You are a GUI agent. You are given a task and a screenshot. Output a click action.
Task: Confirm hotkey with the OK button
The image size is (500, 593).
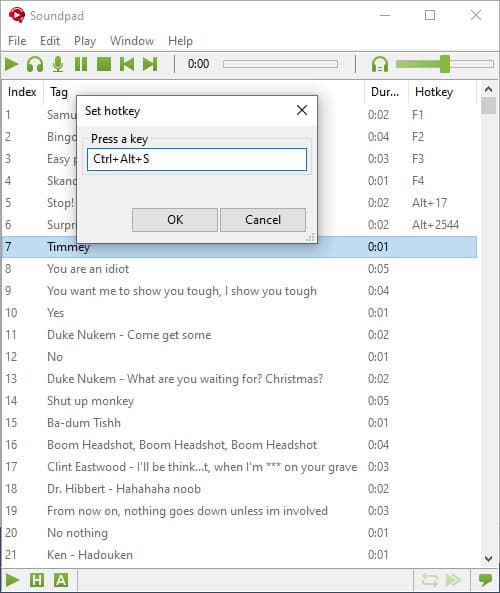coord(175,220)
